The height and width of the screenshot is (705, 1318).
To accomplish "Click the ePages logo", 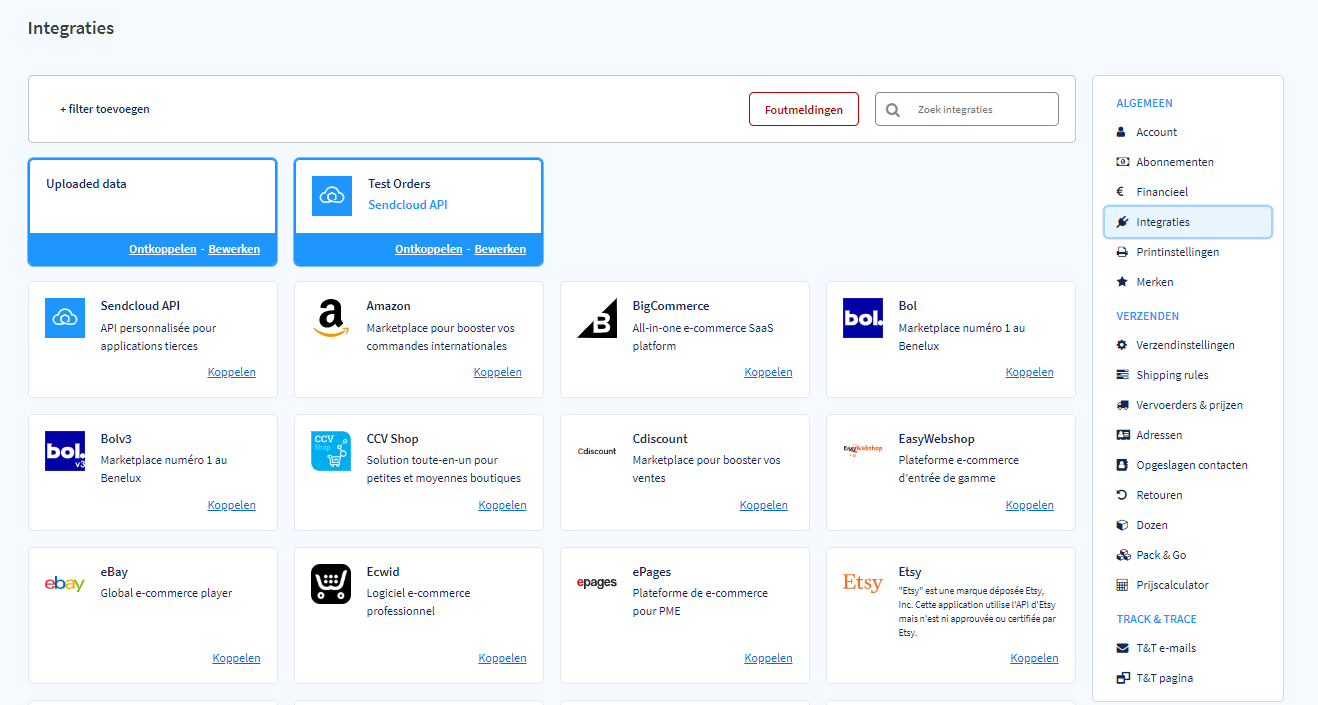I will point(597,583).
